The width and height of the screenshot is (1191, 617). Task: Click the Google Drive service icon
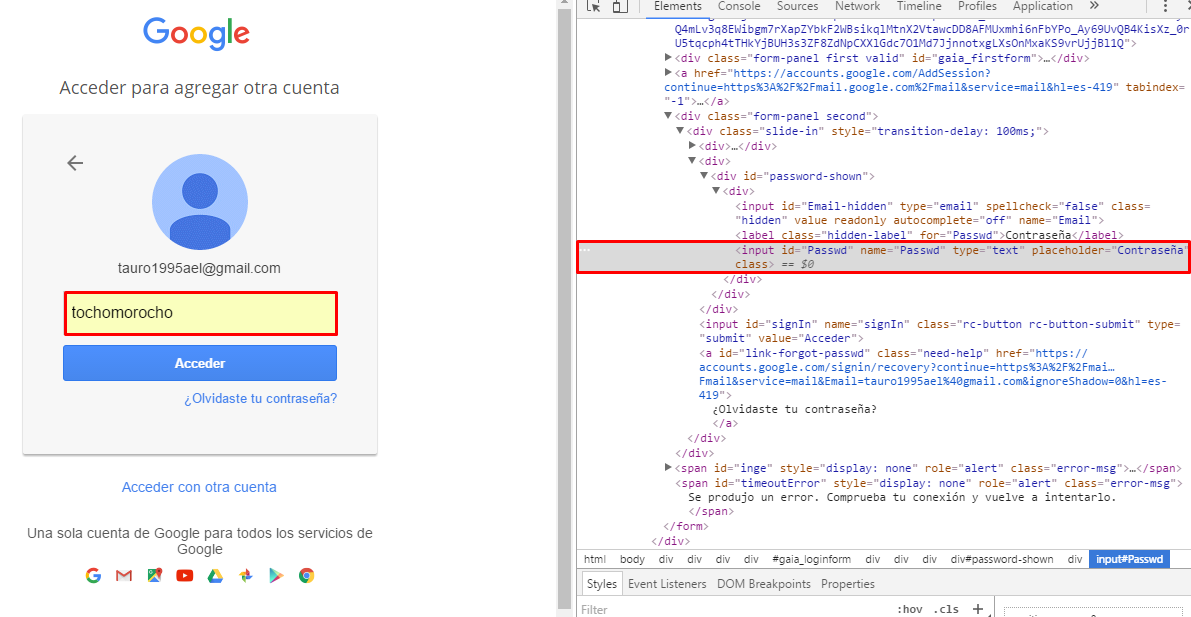tap(215, 576)
